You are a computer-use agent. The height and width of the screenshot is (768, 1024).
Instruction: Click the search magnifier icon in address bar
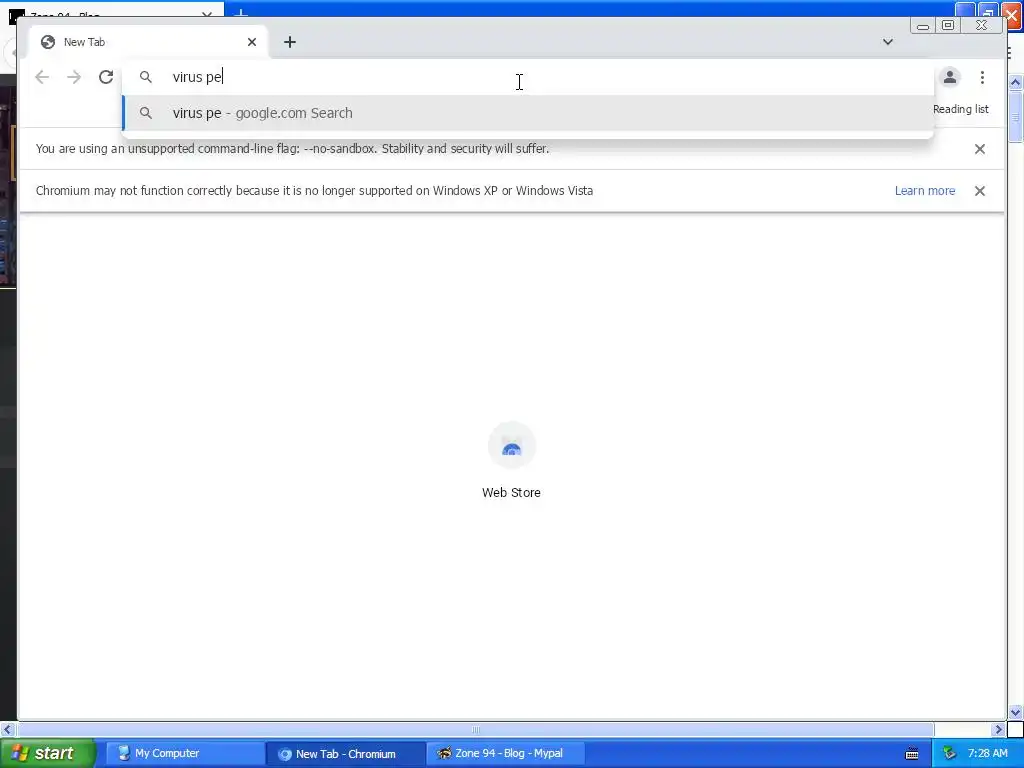[146, 77]
